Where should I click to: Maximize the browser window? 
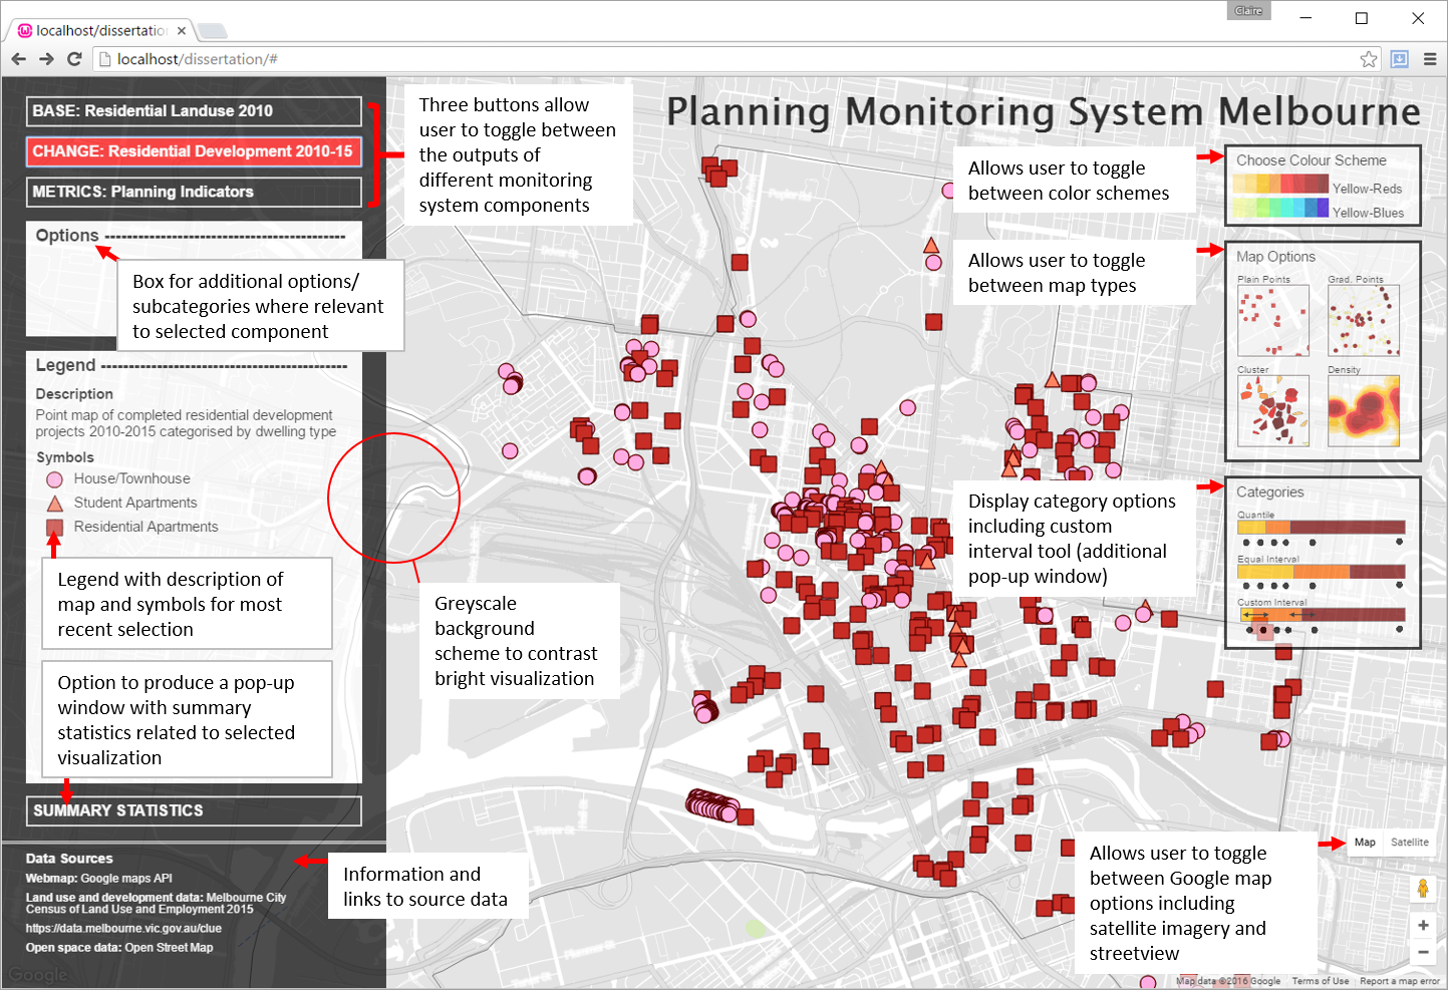(1361, 18)
